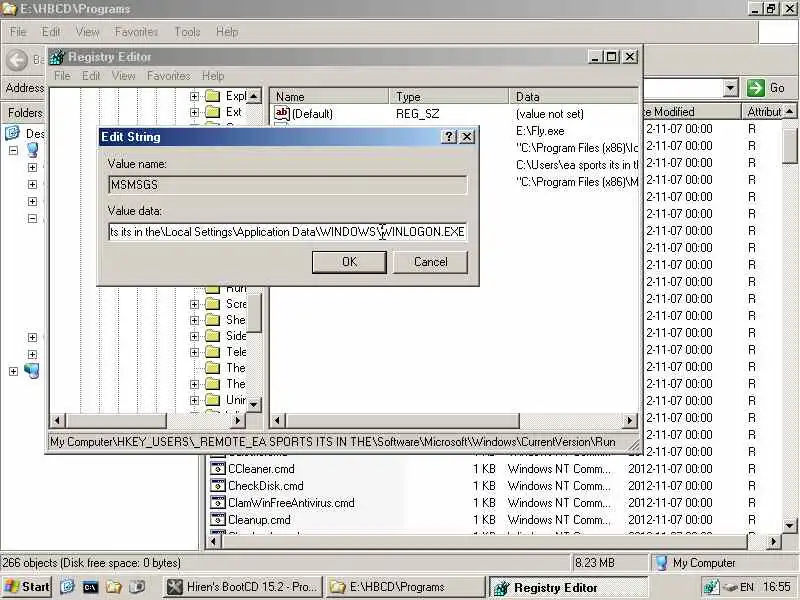The image size is (800, 600).
Task: Select the Scre folder icon in tree
Action: pos(212,304)
